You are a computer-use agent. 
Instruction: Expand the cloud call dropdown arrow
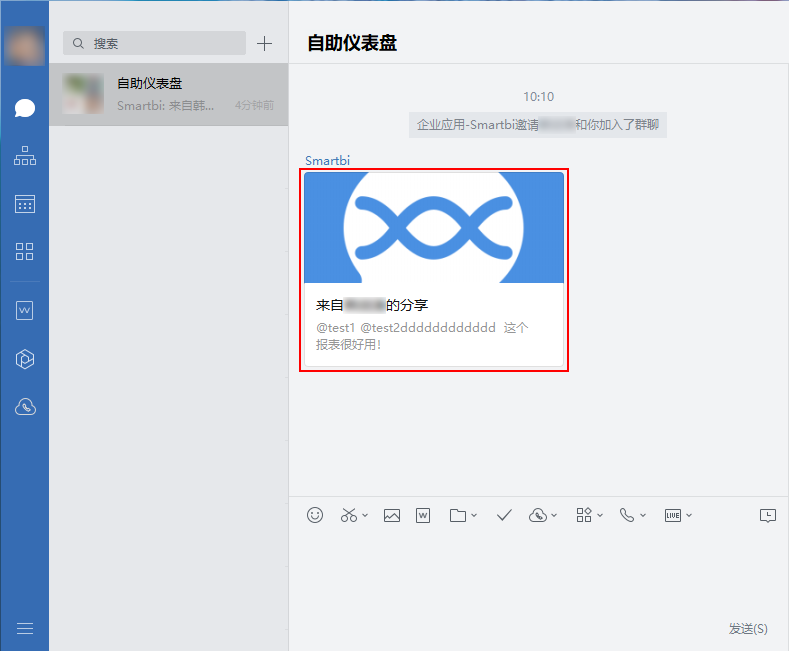554,515
